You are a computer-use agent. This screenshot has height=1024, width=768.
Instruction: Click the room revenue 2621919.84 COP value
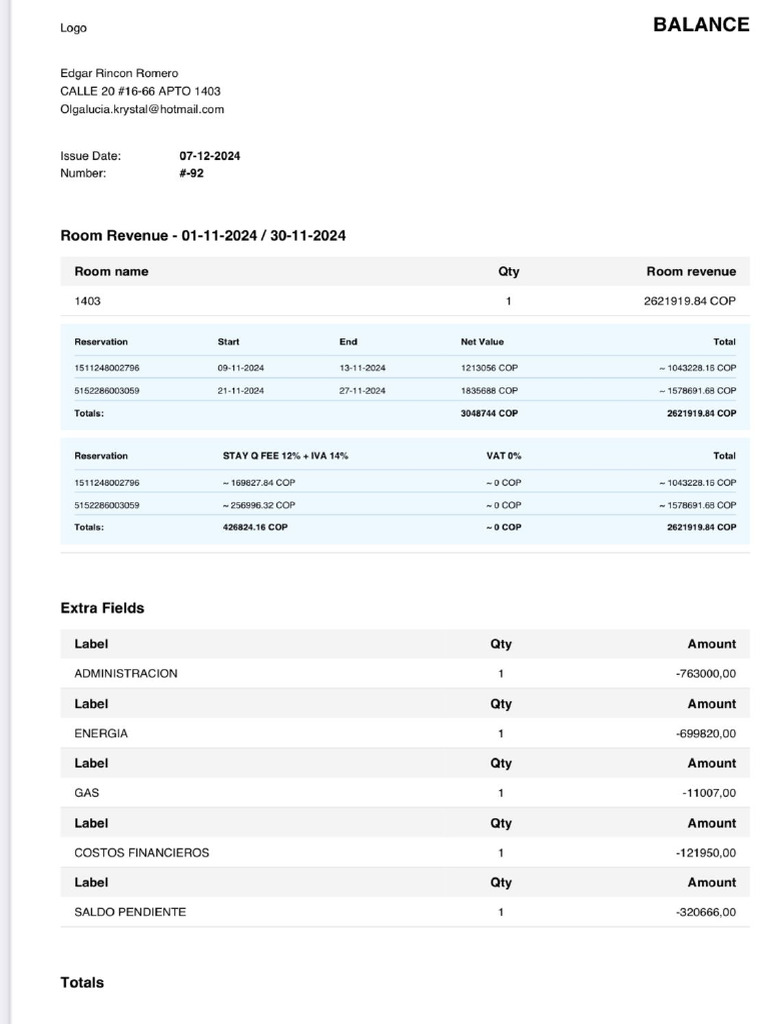(x=690, y=301)
